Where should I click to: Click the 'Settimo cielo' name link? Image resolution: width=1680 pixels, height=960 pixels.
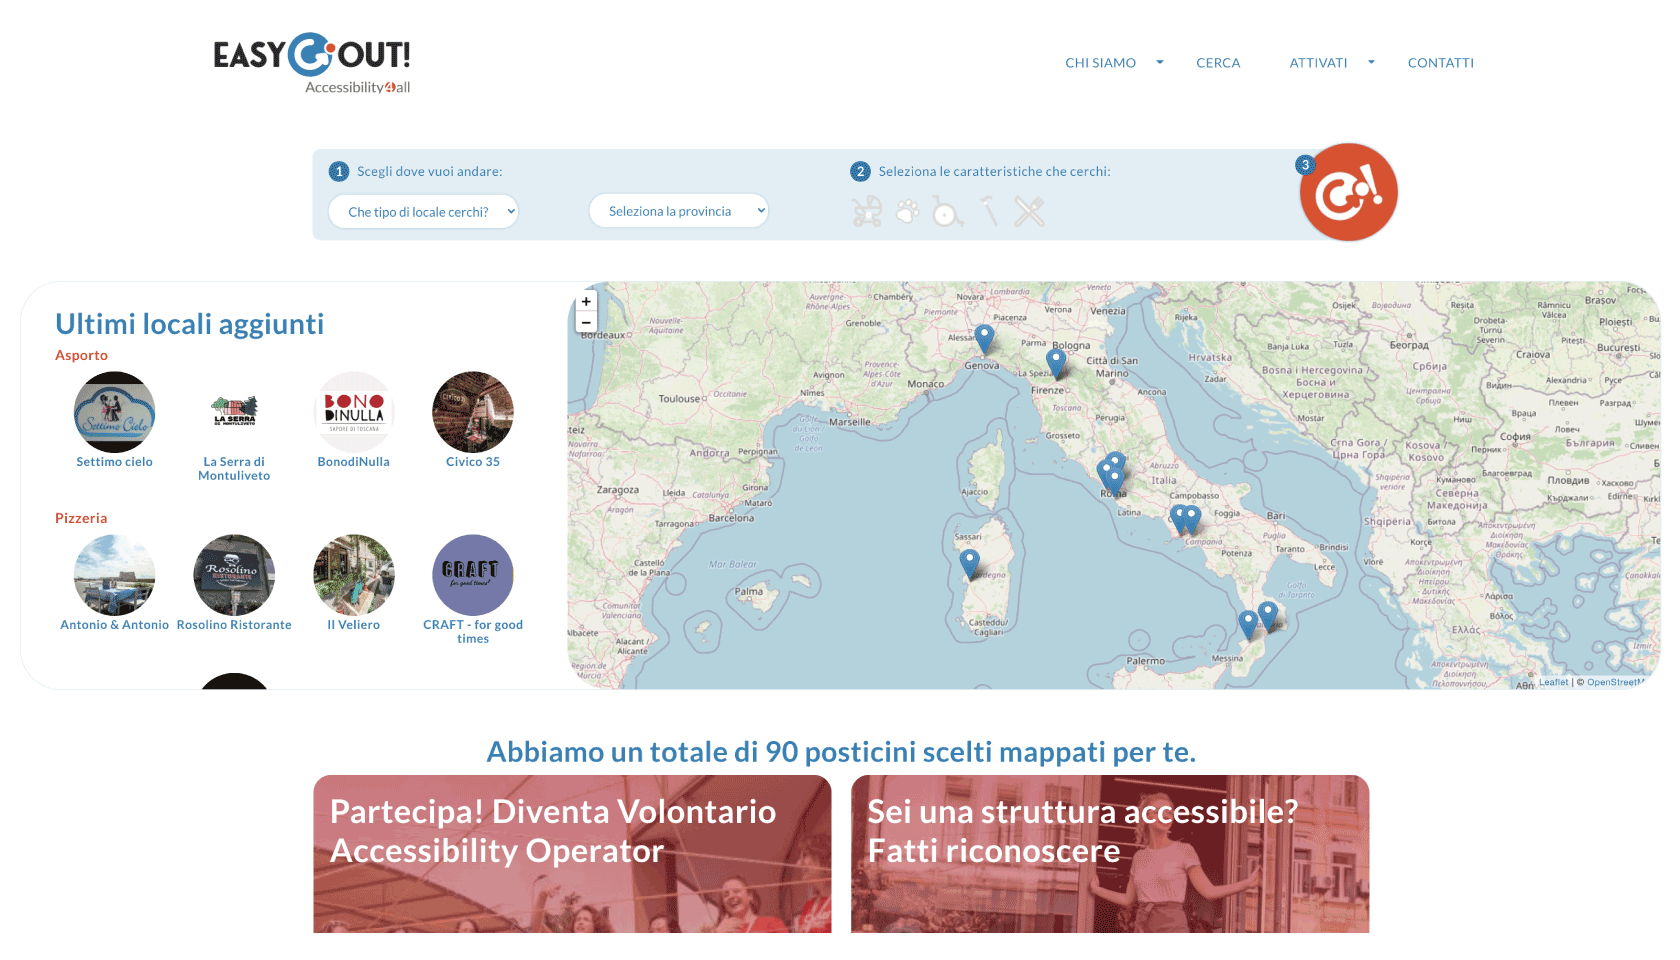click(x=115, y=462)
